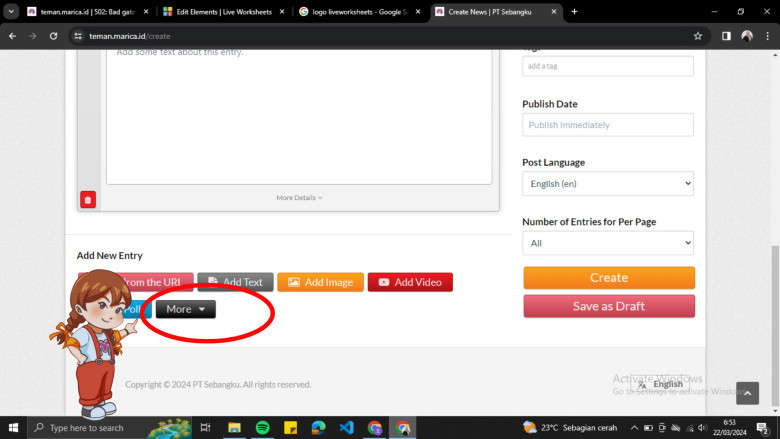Launch Visual Studio Code from taskbar

[x=346, y=427]
